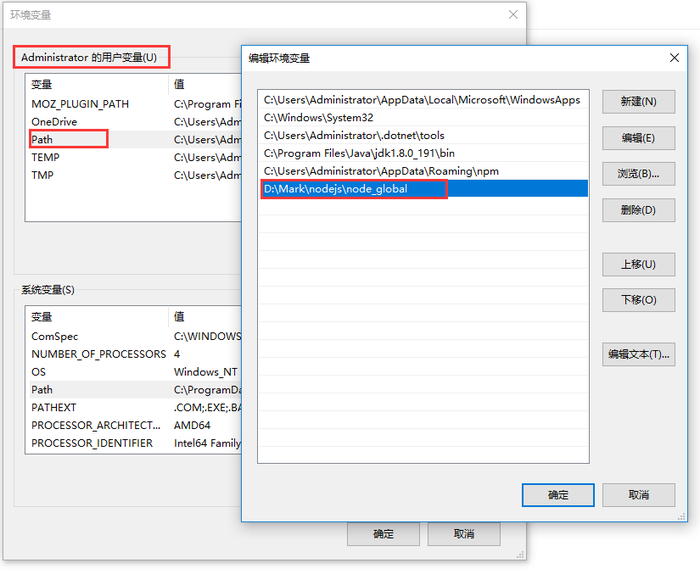Select OneDrive user variable

point(54,122)
